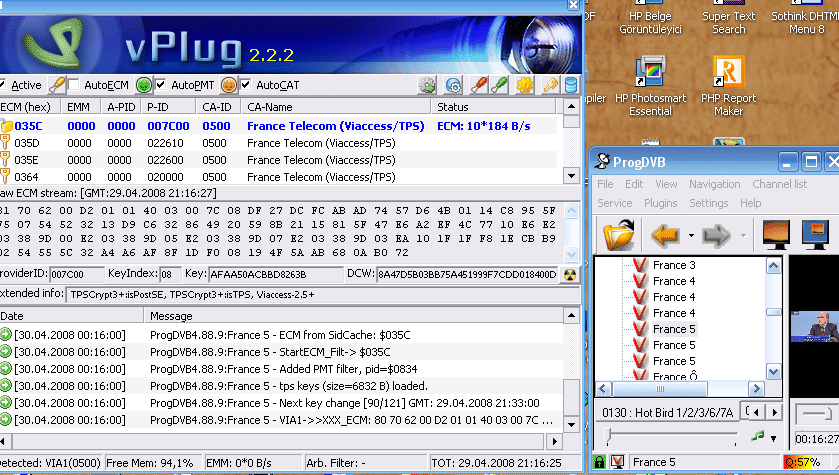Image resolution: width=839 pixels, height=475 pixels.
Task: Click the ECM (hex) column header
Action: (x=30, y=107)
